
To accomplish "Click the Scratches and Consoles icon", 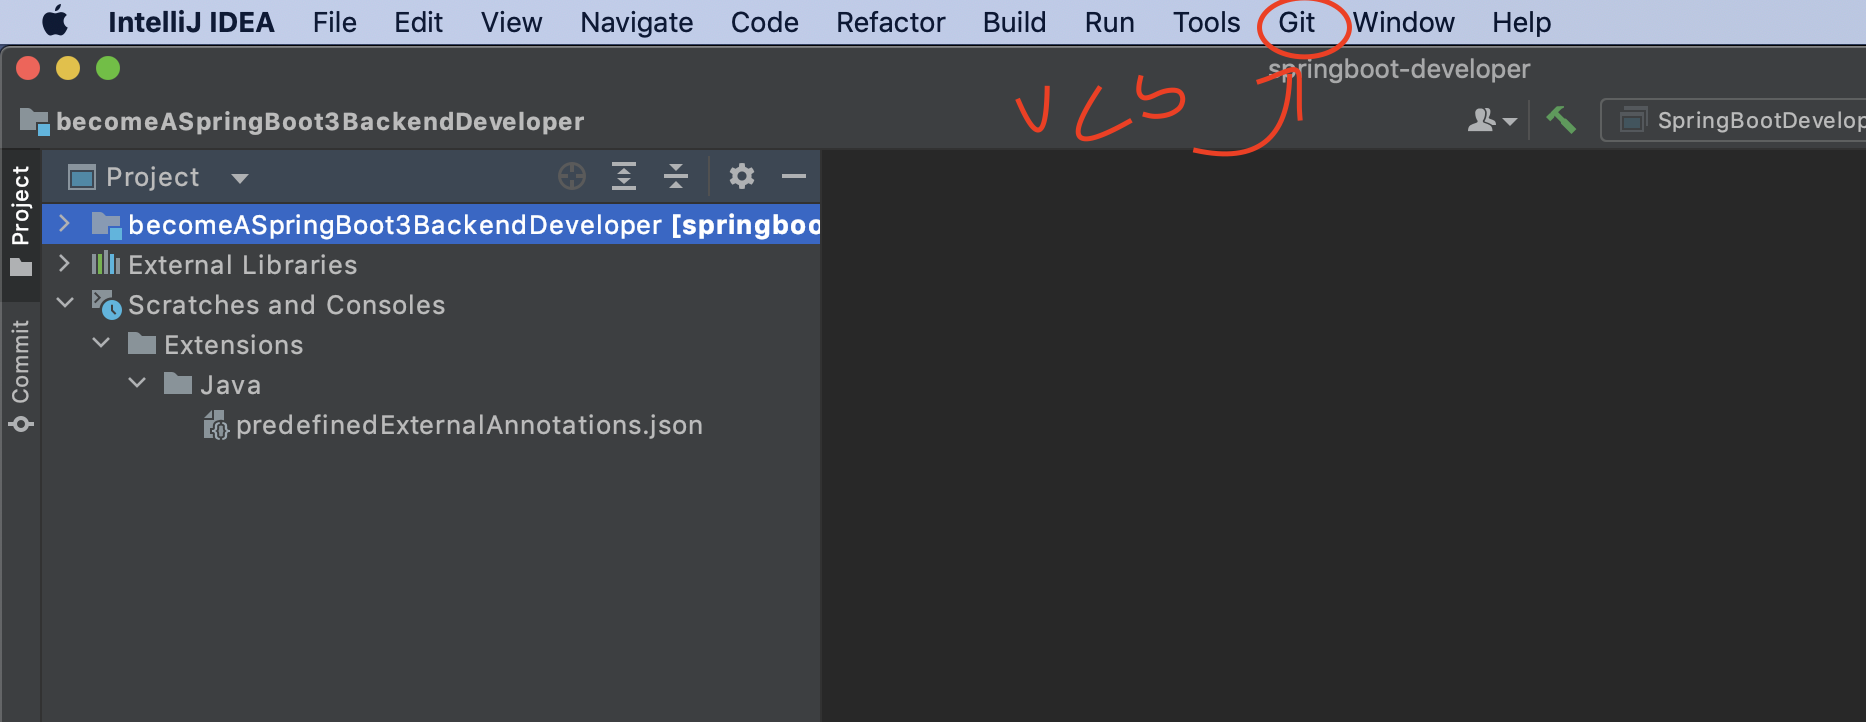I will coord(106,304).
